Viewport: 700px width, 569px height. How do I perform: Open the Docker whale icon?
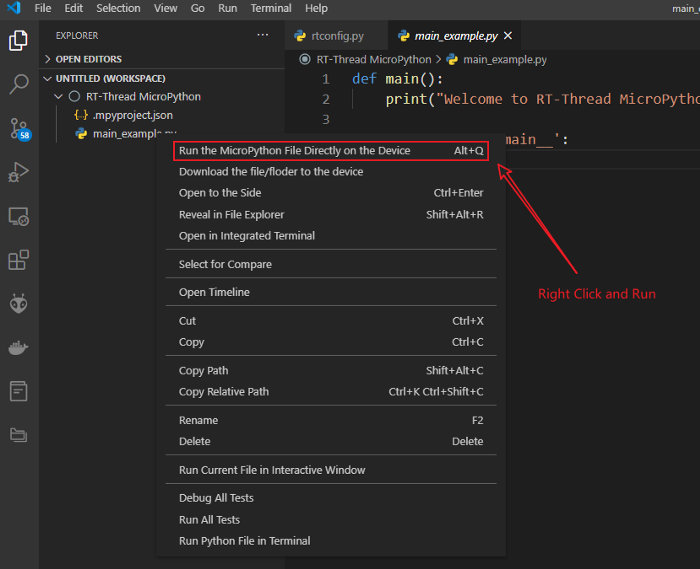click(18, 348)
